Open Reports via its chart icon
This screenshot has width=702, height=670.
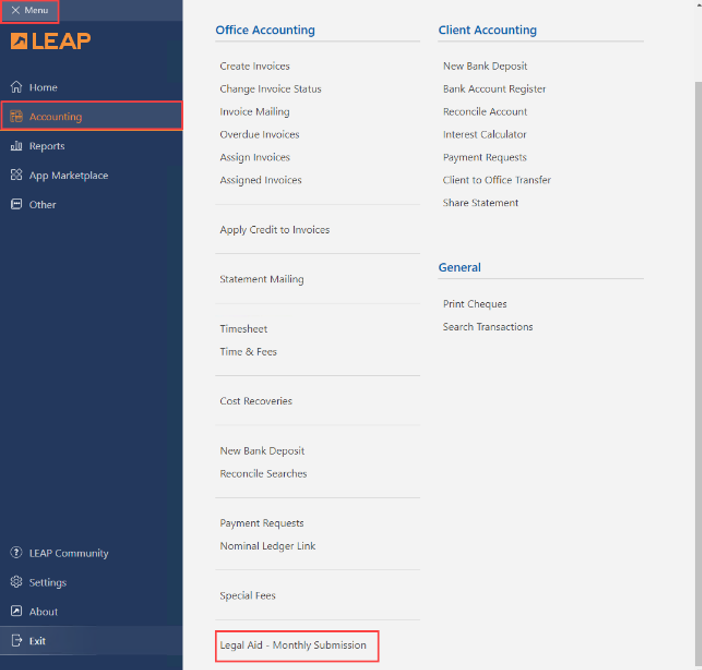(16, 146)
